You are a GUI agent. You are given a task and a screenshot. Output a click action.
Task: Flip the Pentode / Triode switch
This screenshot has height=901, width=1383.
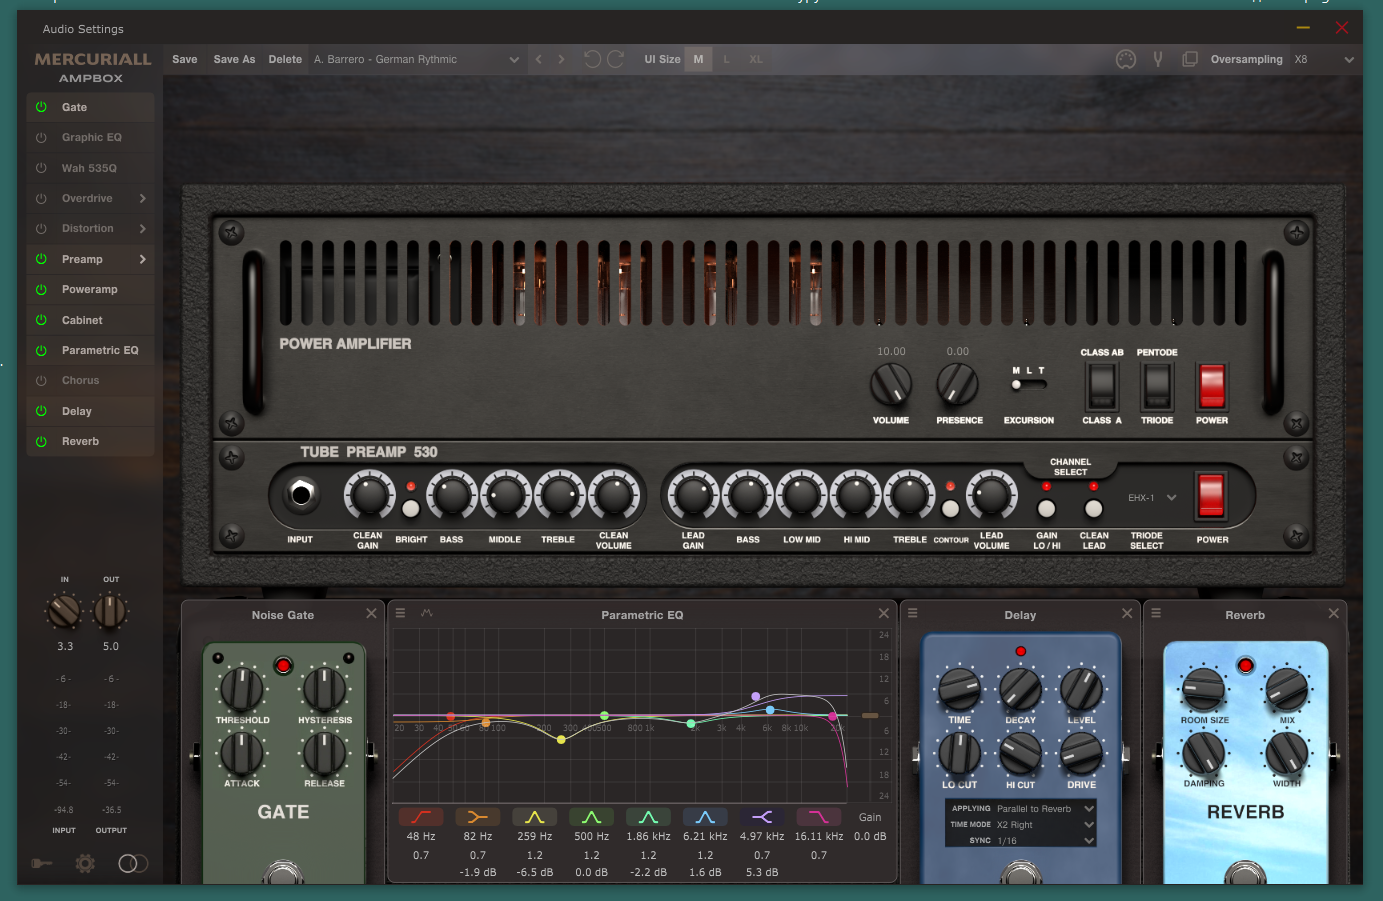(1157, 386)
